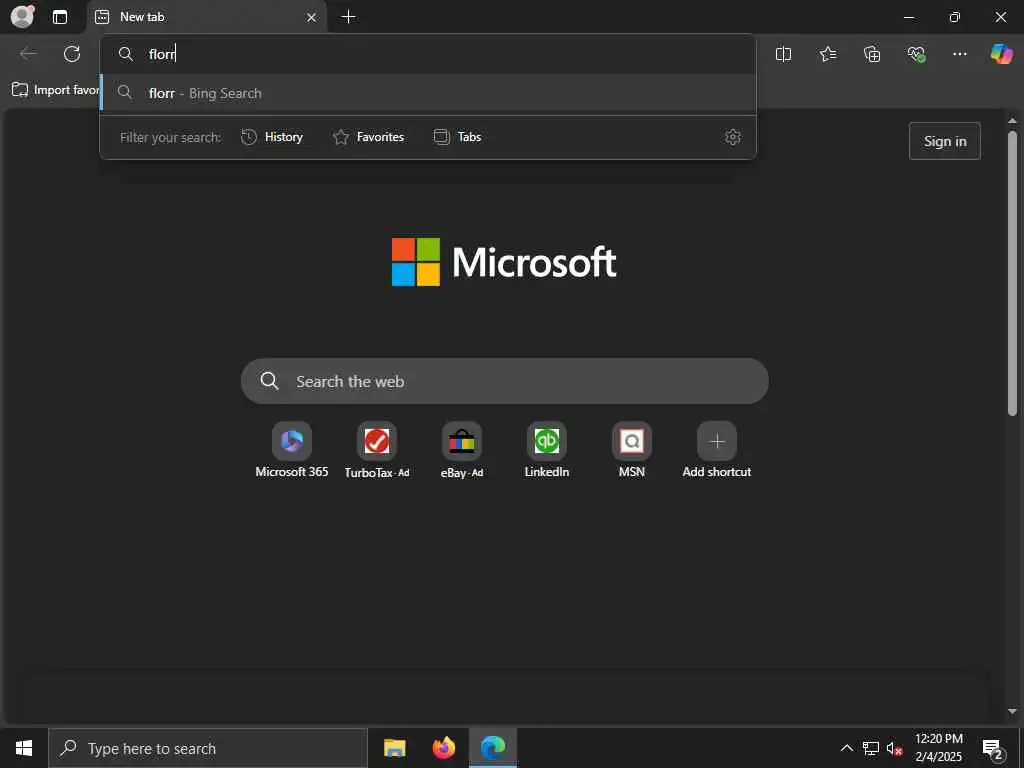Click the scrollbar up arrow

(1012, 121)
